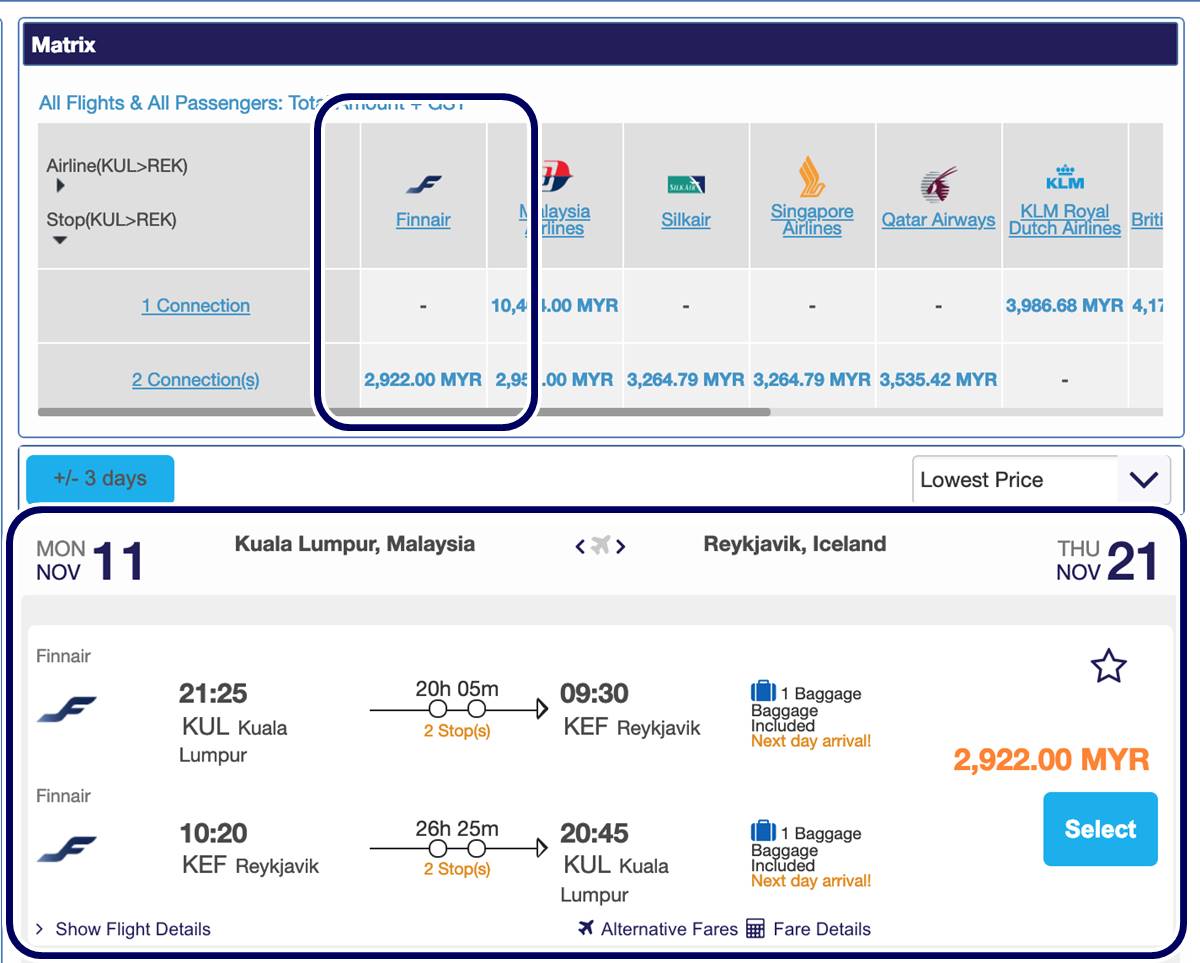Select KLM's 3,986.68 MYR matrix fare
The width and height of the screenshot is (1200, 963).
coord(1065,306)
